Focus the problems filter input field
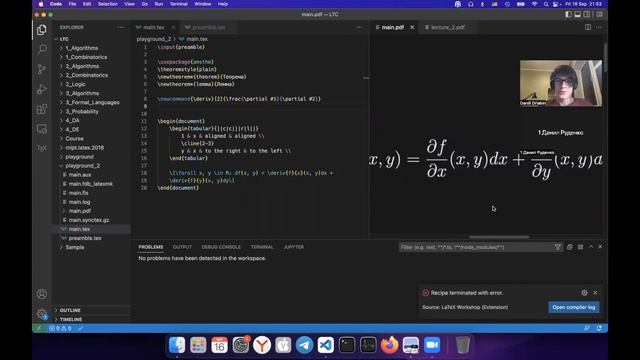 pos(476,247)
